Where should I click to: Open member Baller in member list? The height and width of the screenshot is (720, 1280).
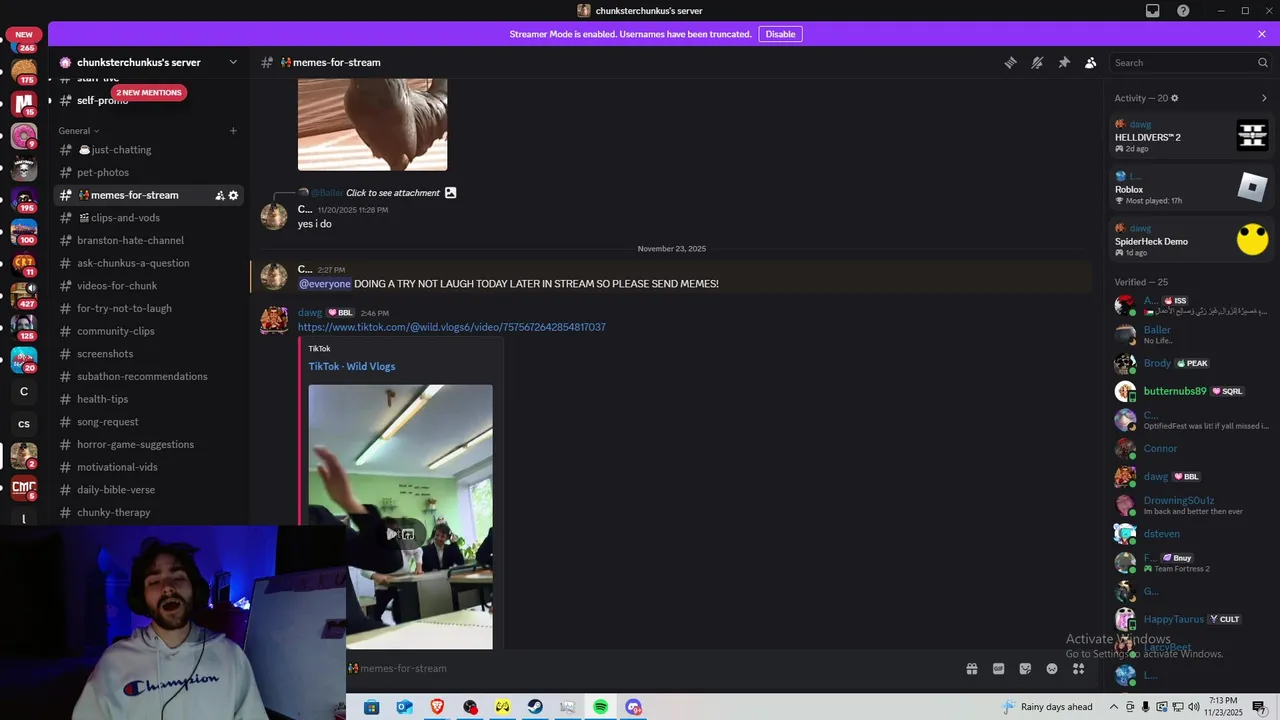pyautogui.click(x=1191, y=335)
